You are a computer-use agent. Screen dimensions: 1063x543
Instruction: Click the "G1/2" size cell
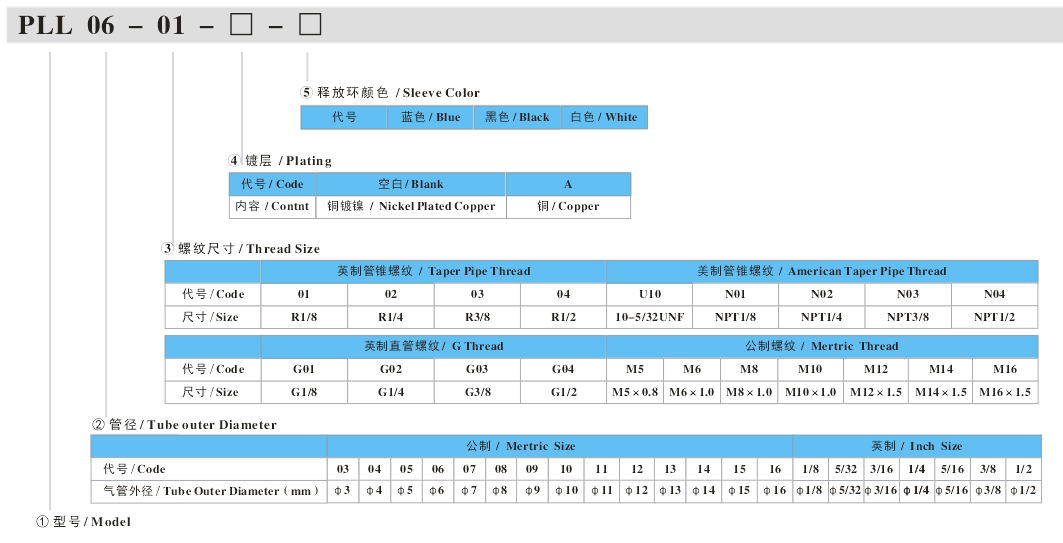(x=563, y=393)
